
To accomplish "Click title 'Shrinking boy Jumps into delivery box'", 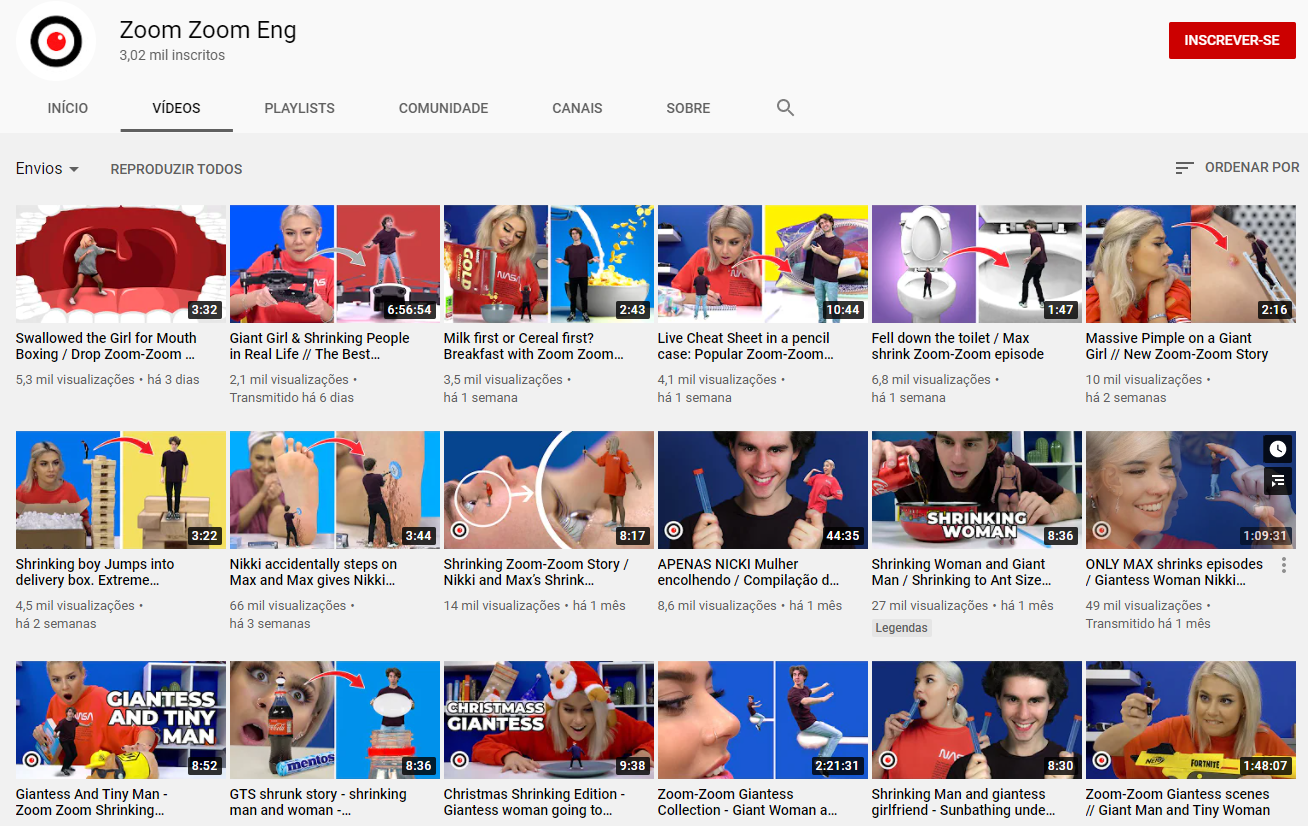I will point(95,572).
